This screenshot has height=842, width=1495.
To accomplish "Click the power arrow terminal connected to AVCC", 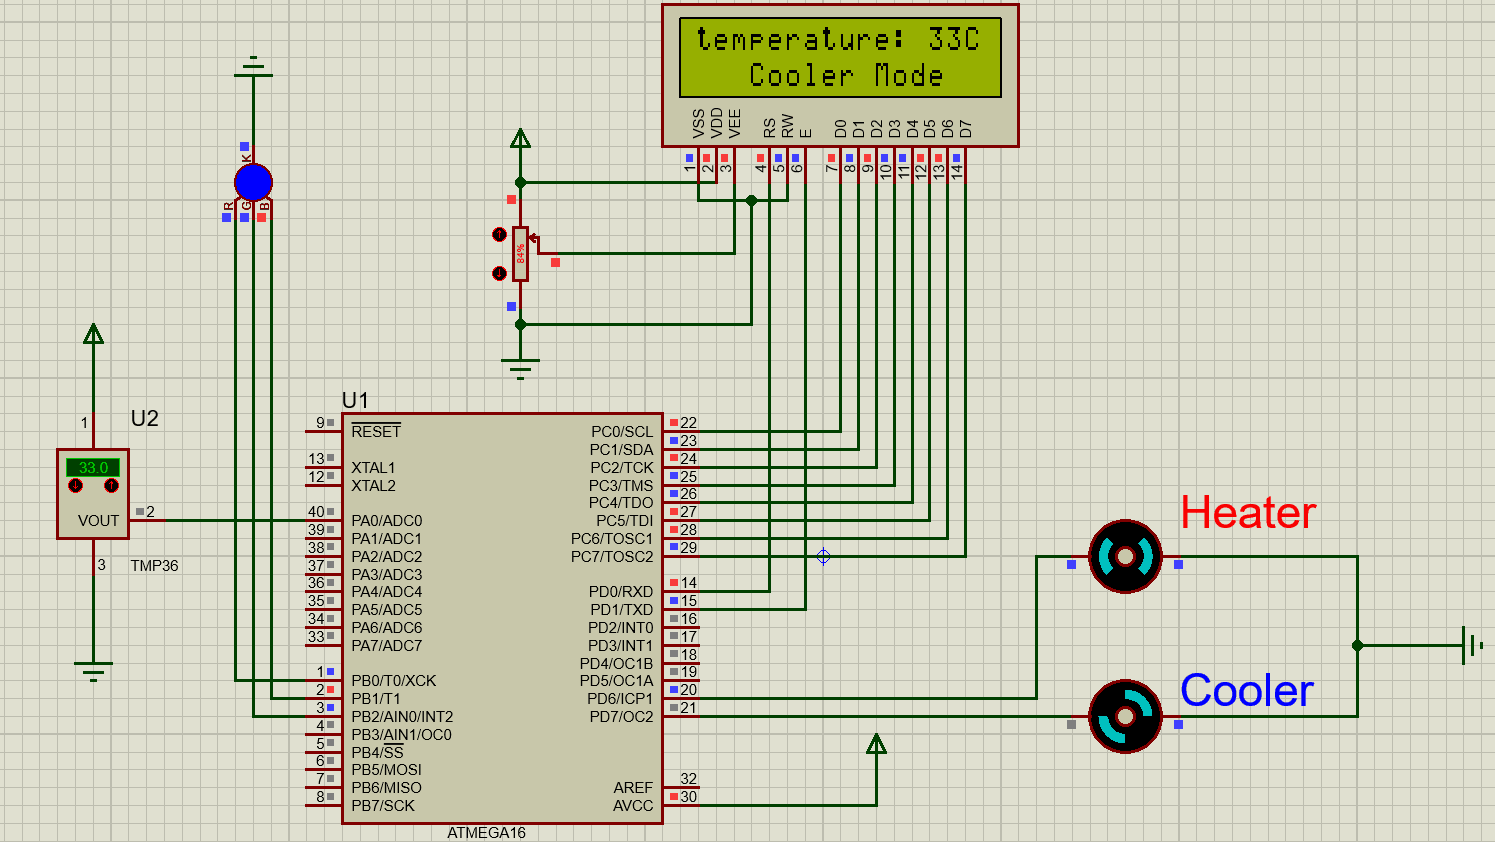I will pos(876,744).
